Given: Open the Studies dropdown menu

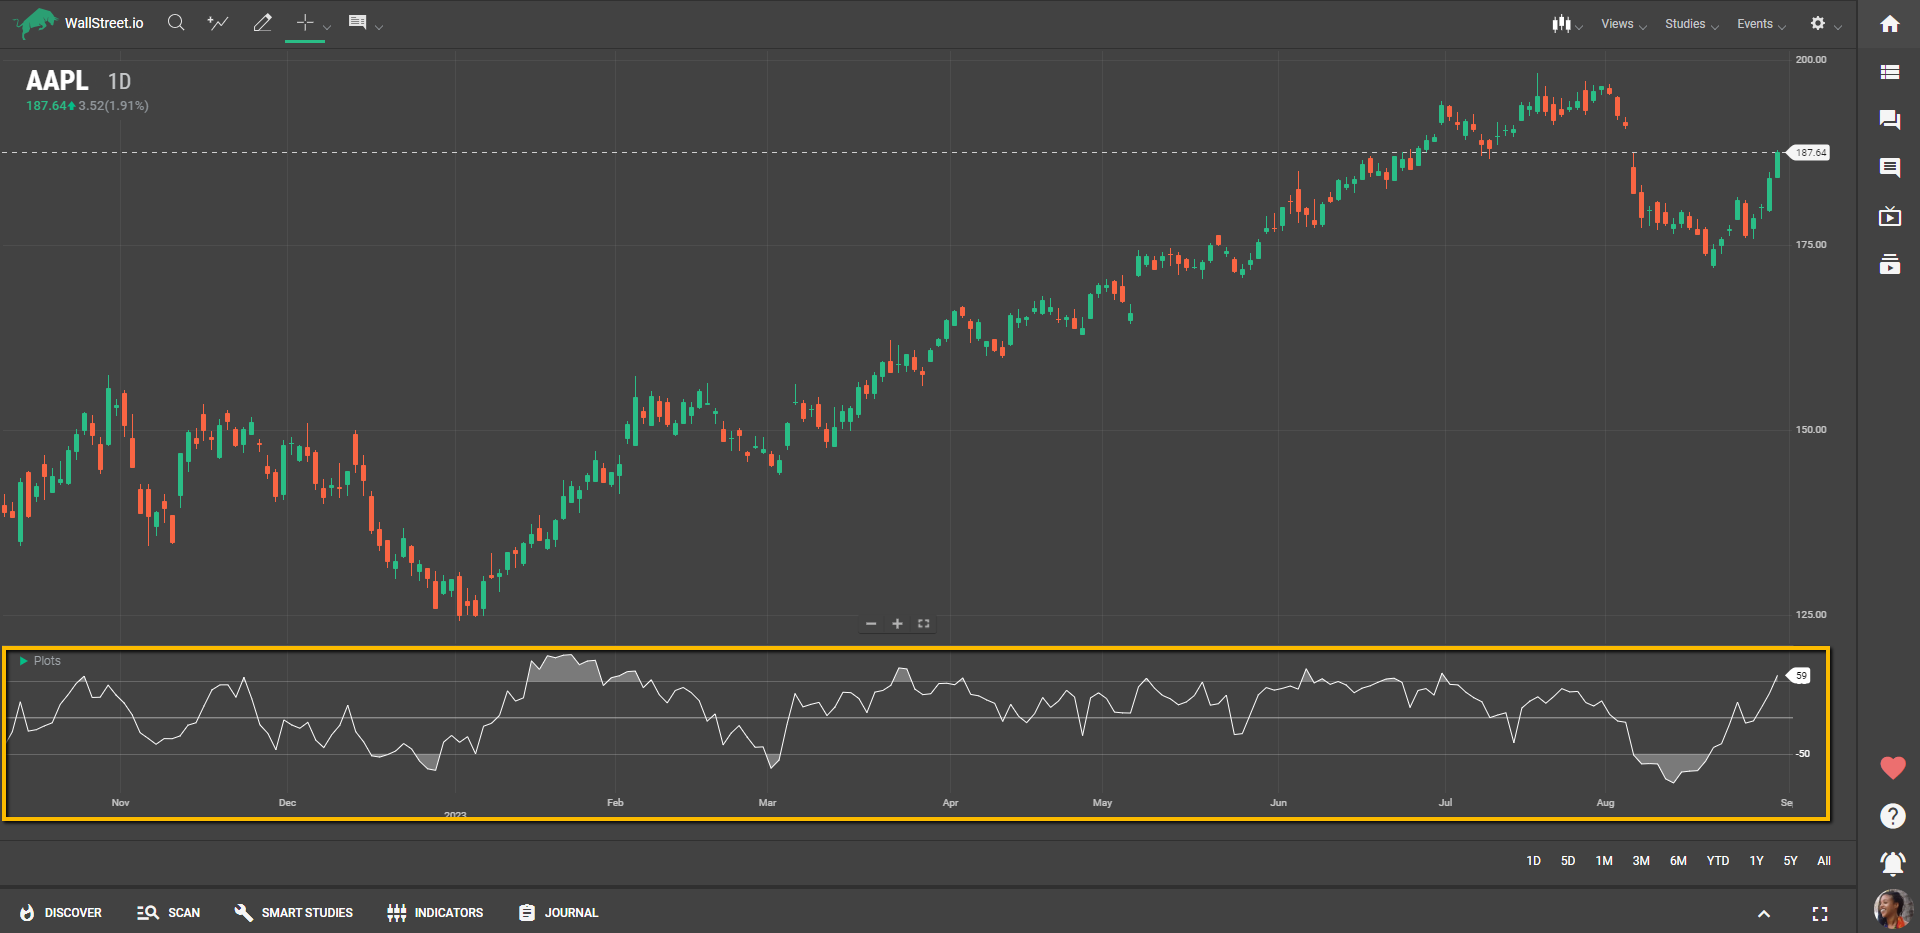Looking at the screenshot, I should (1690, 24).
